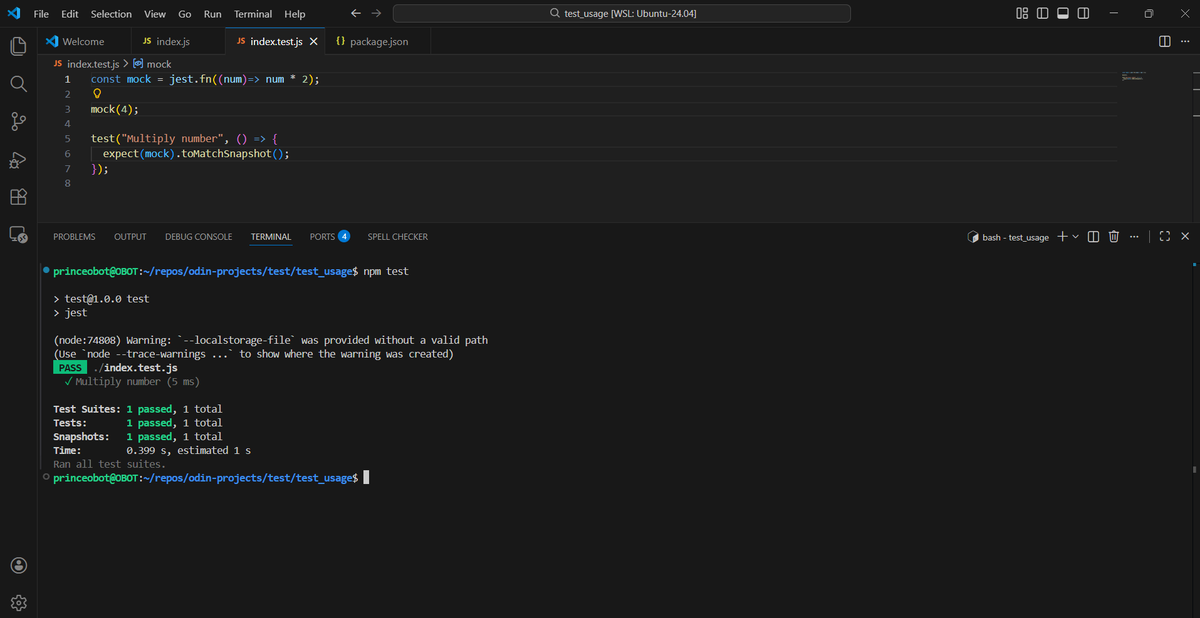Open editor More Actions ellipsis
The image size is (1200, 618).
click(1185, 41)
